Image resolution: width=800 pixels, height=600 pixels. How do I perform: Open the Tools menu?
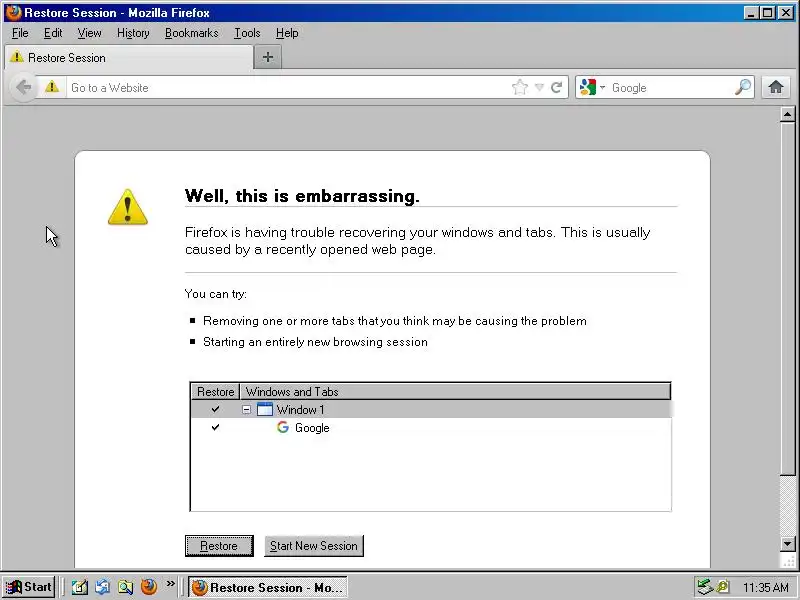[247, 33]
